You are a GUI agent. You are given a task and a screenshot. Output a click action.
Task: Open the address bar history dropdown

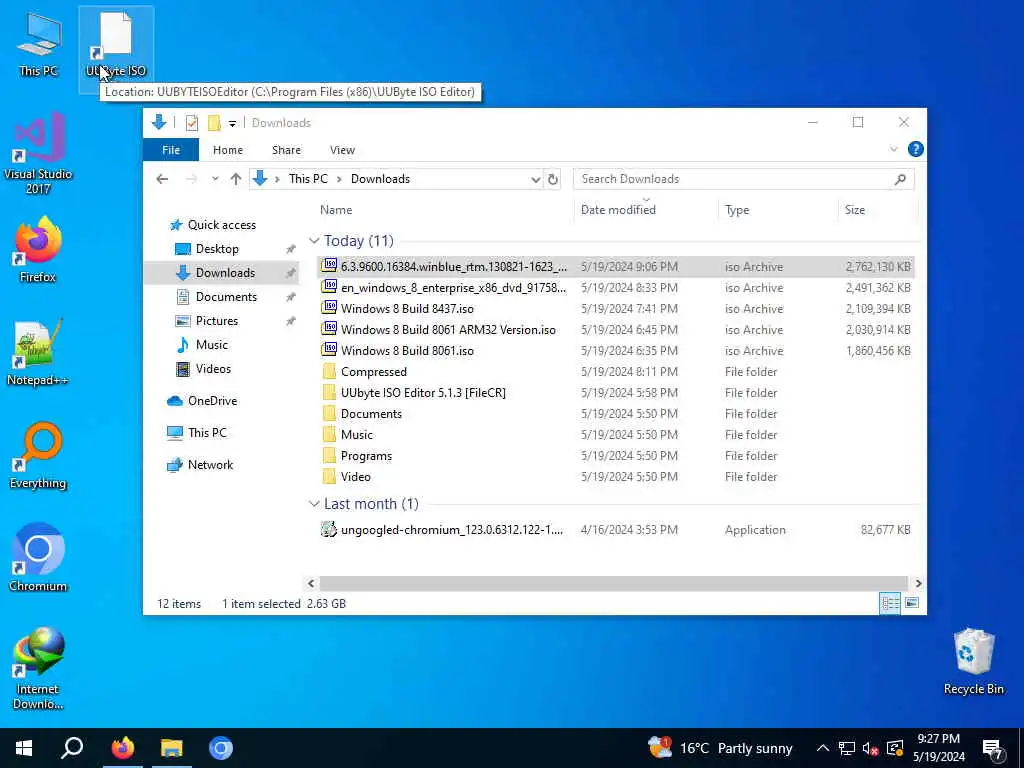[536, 179]
